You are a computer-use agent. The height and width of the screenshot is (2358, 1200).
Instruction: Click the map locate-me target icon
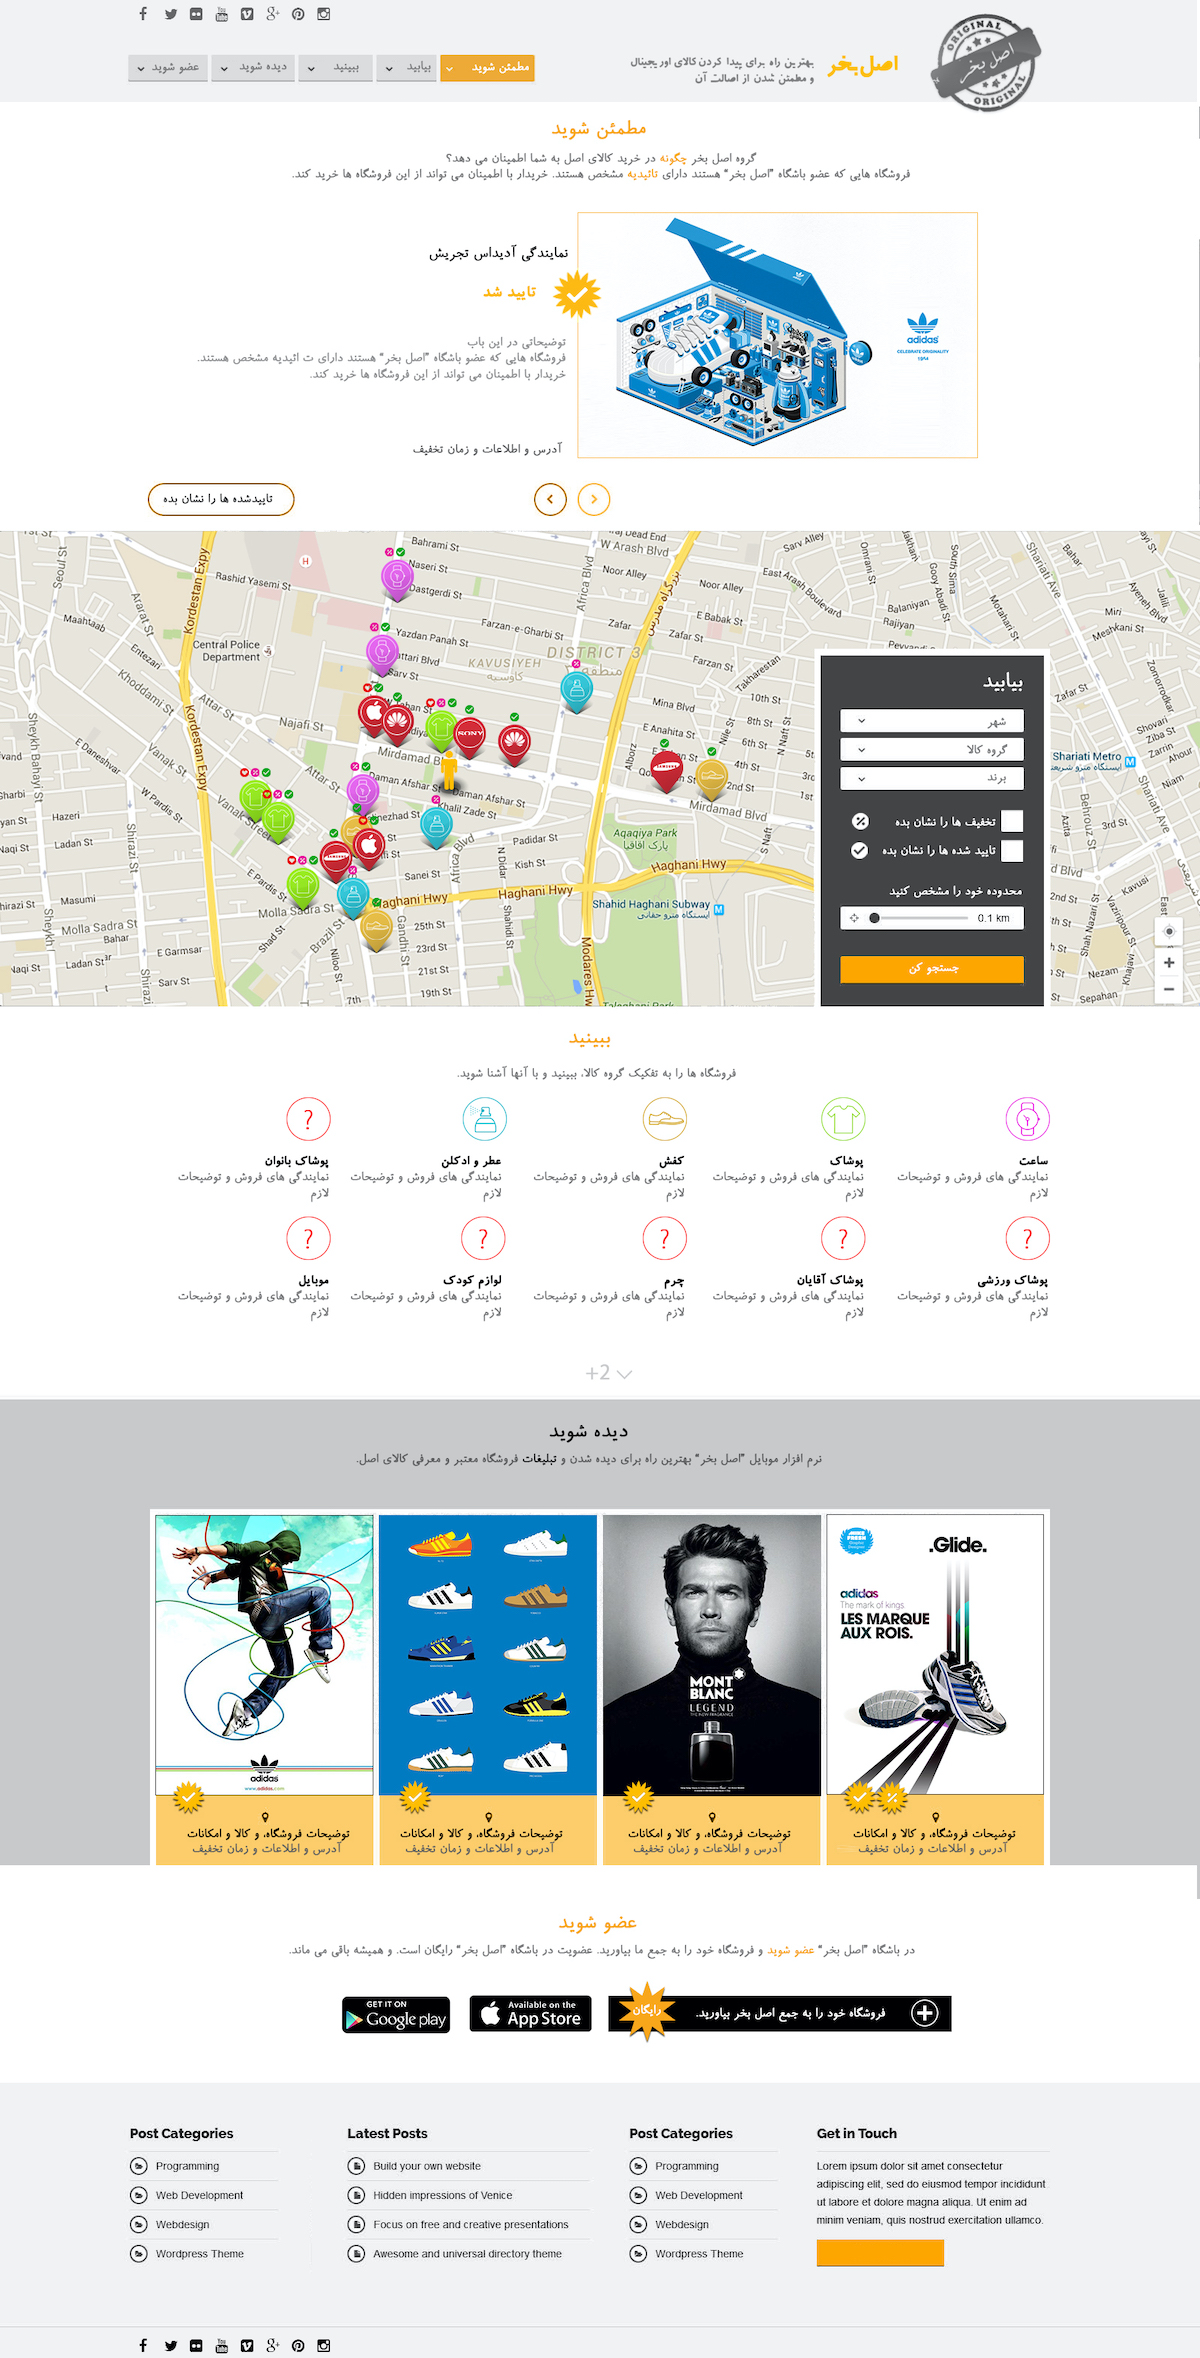click(1168, 932)
